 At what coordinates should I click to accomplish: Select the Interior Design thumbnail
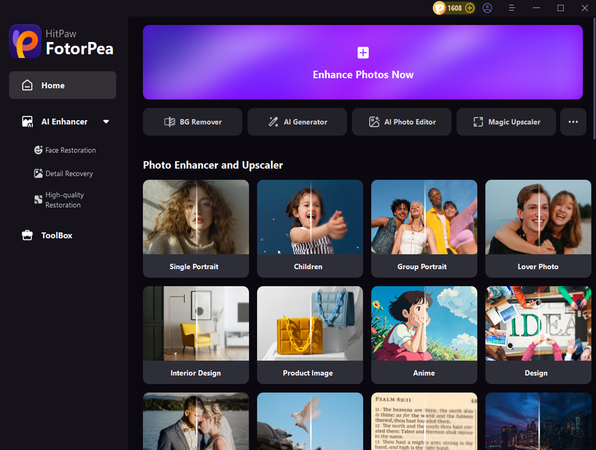click(x=196, y=323)
